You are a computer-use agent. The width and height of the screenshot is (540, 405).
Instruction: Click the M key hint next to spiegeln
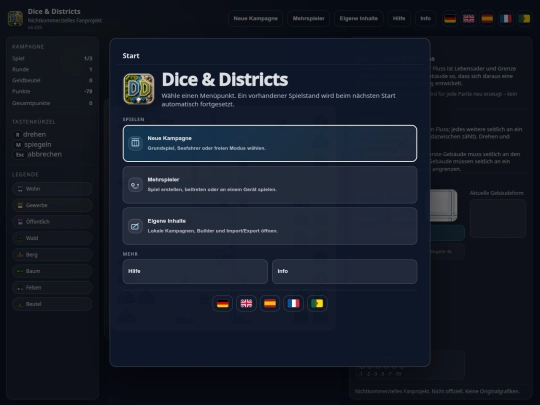(x=18, y=145)
